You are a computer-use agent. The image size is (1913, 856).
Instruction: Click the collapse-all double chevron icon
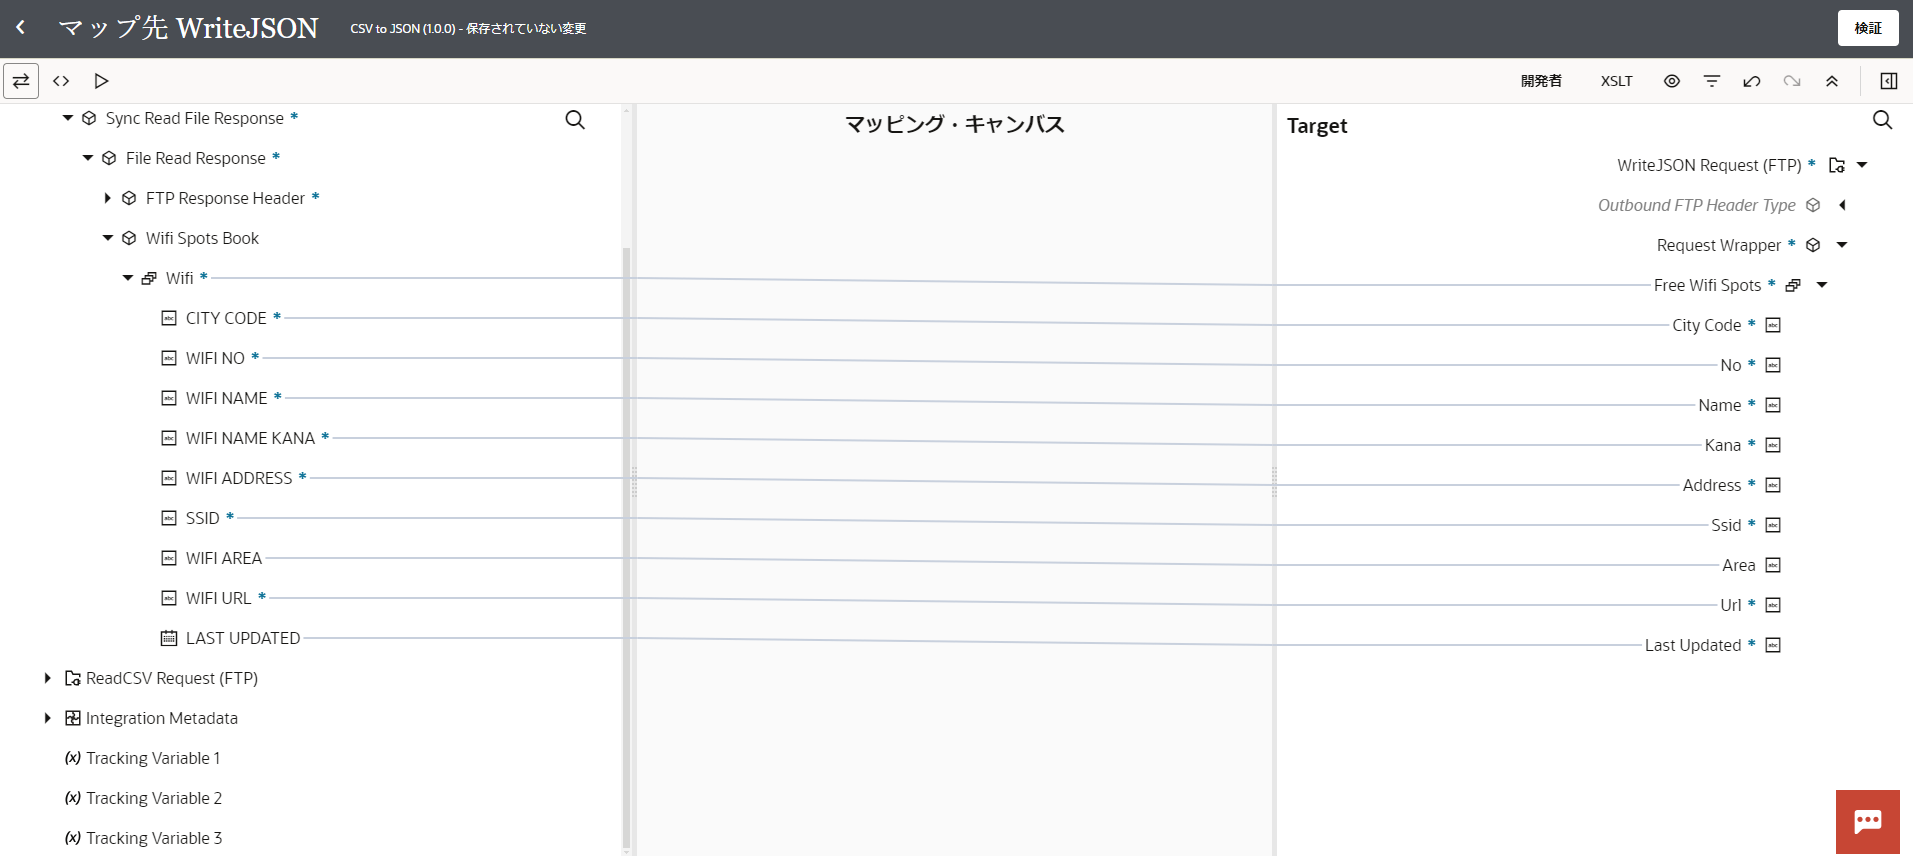(1831, 81)
